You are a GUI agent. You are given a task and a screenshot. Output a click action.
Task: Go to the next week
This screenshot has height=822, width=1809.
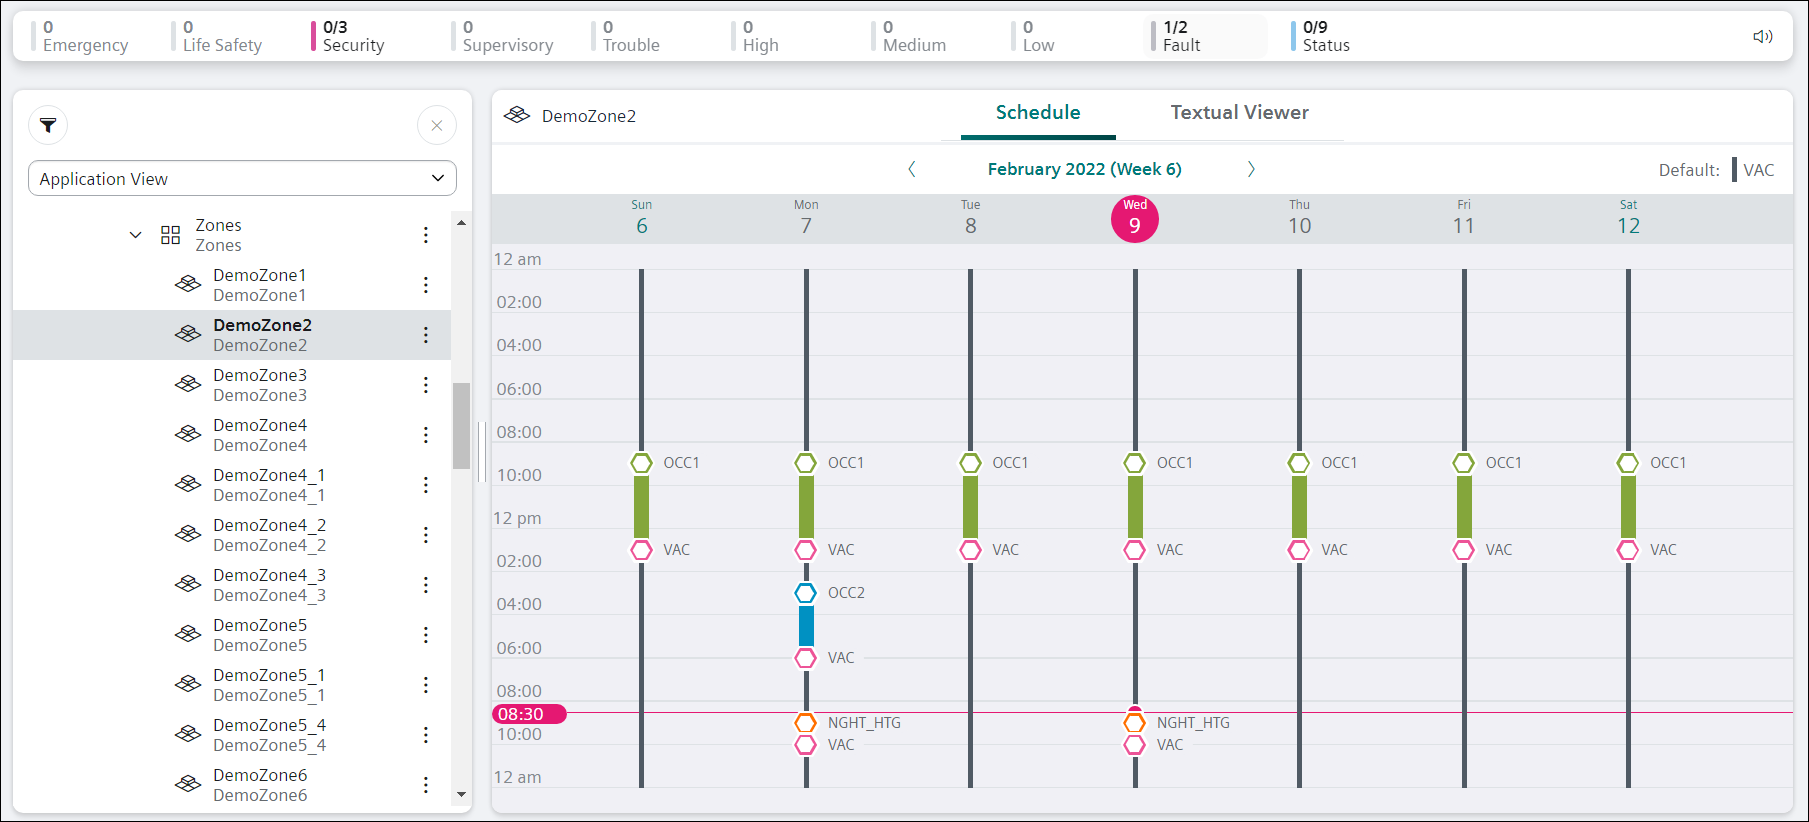point(1251,169)
